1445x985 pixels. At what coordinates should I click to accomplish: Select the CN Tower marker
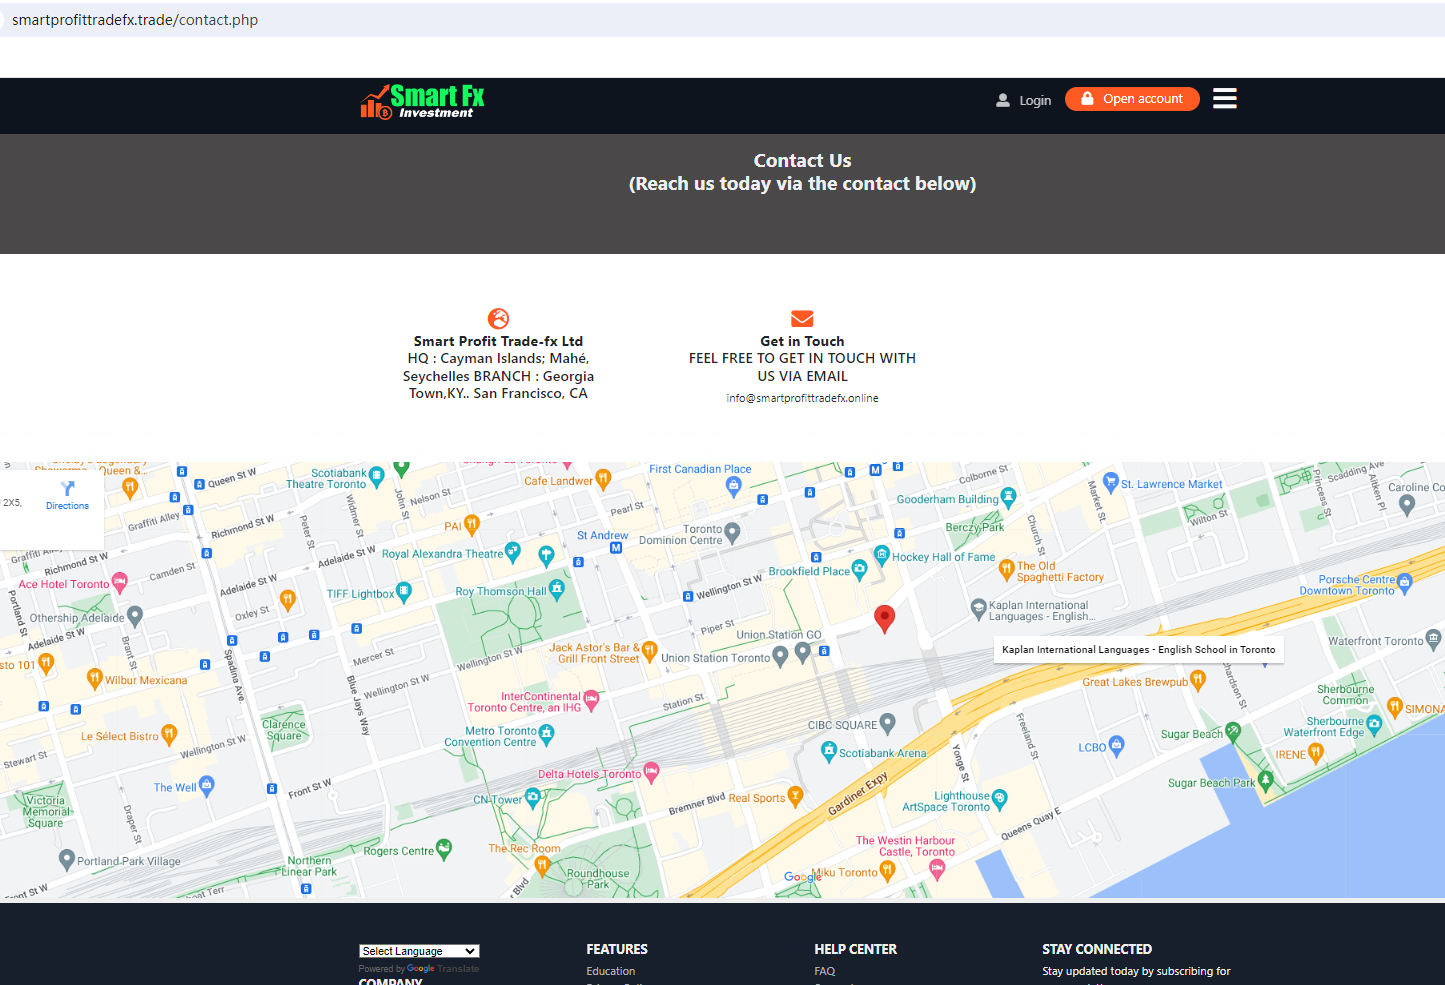click(533, 797)
